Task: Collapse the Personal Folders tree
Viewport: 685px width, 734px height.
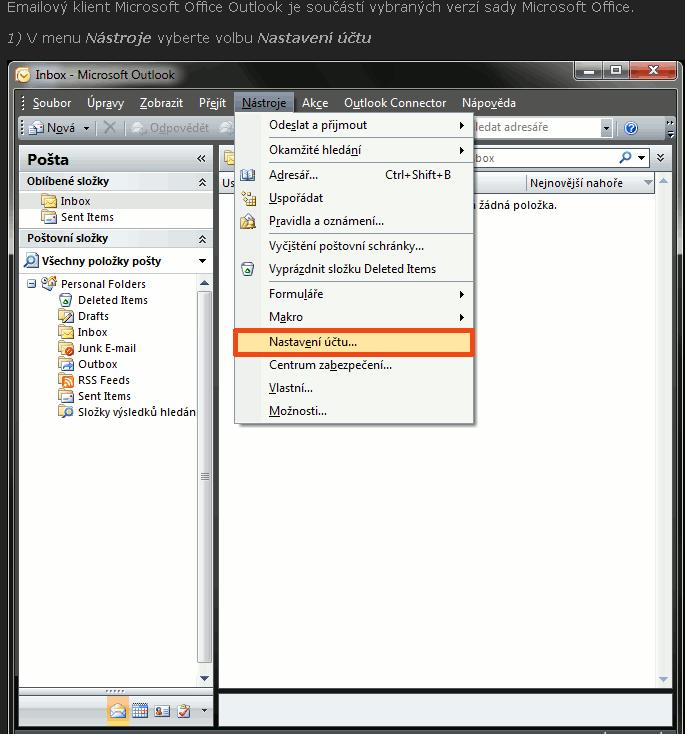Action: click(x=31, y=284)
